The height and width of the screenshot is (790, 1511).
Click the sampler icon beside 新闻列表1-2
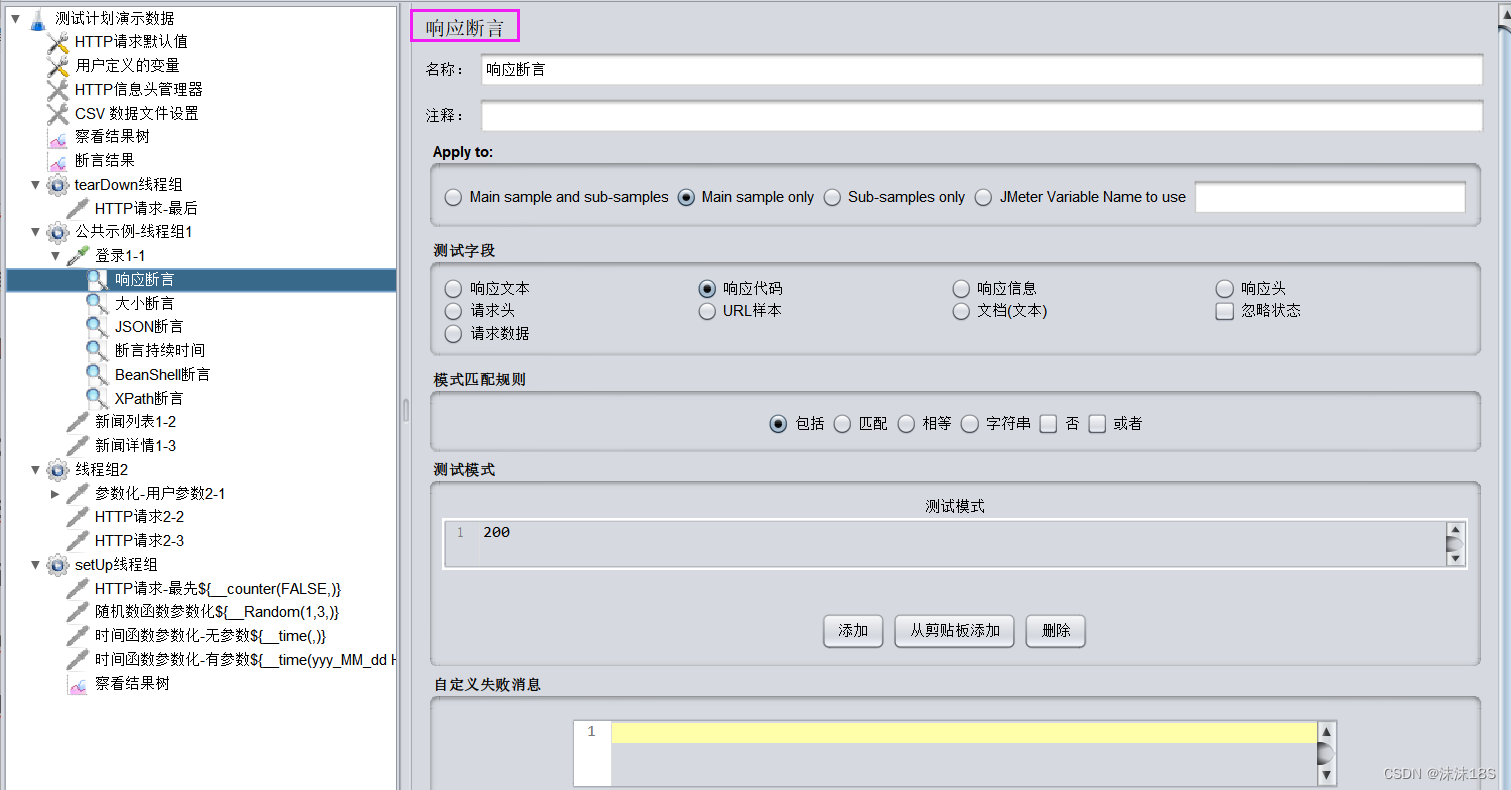coord(78,422)
